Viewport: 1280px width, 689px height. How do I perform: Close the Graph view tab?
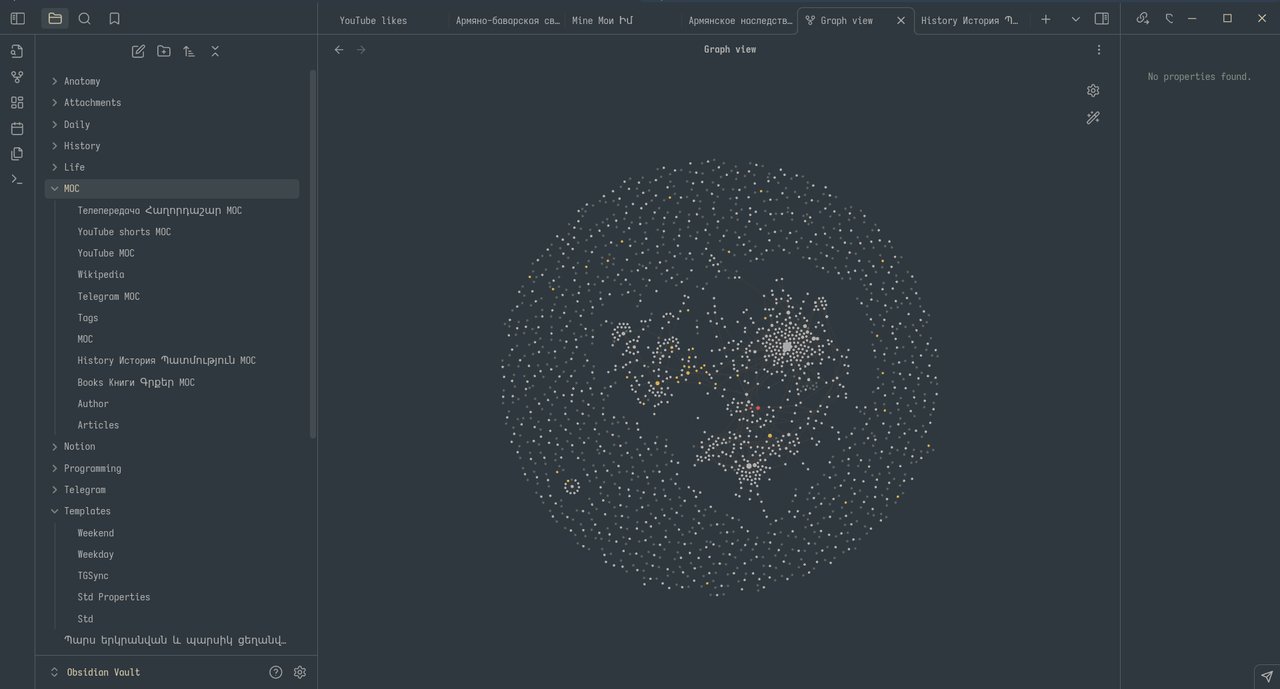(x=901, y=20)
